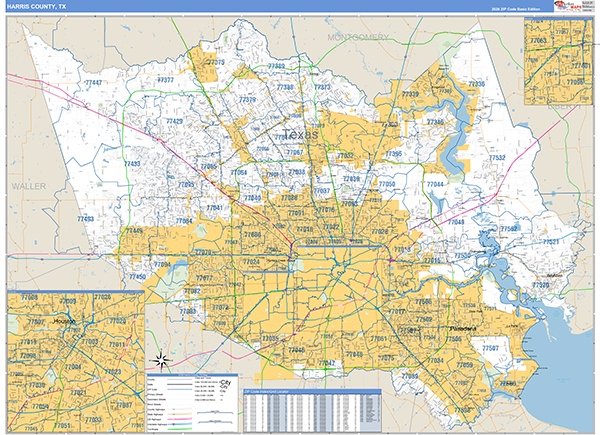Click ZIP code label 77088
Image resolution: width=600 pixels, height=435 pixels.
(x=289, y=198)
